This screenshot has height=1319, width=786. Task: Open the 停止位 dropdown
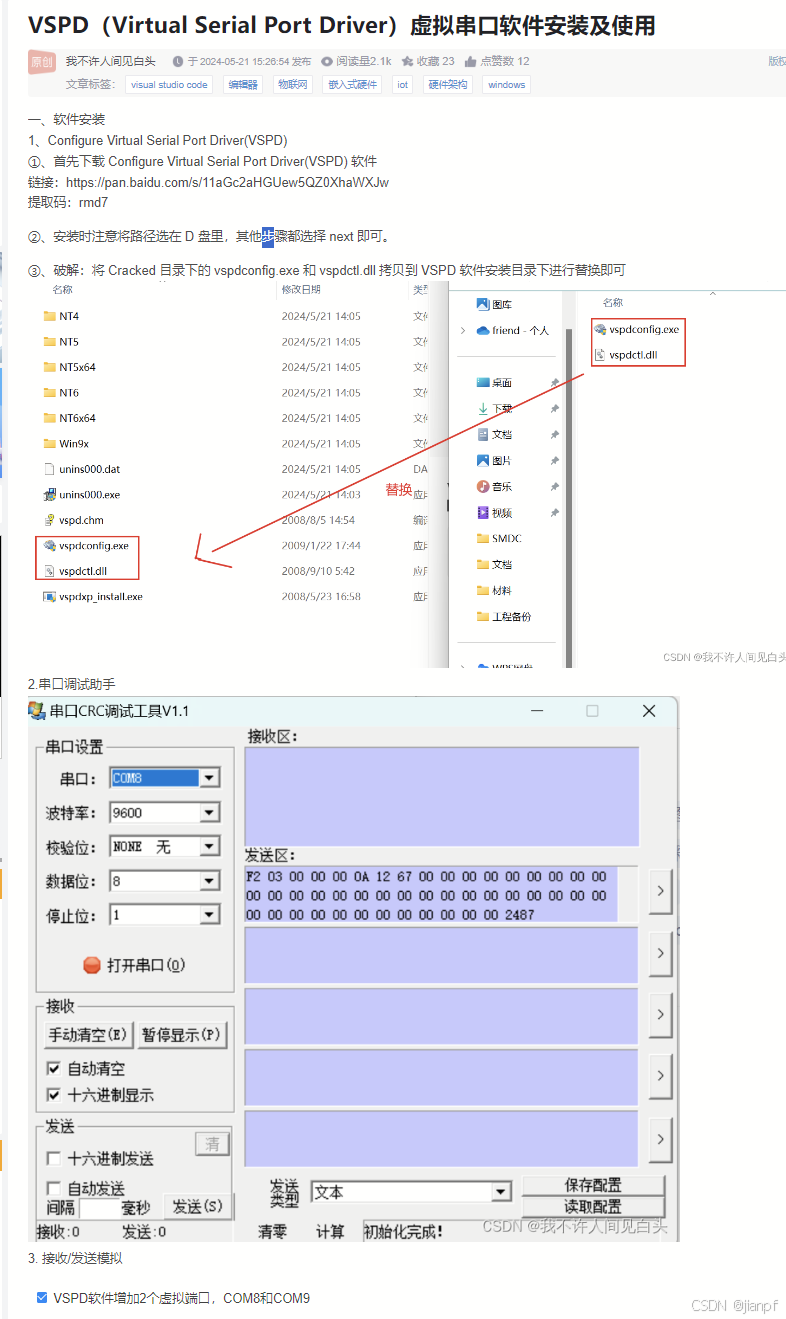[x=209, y=914]
